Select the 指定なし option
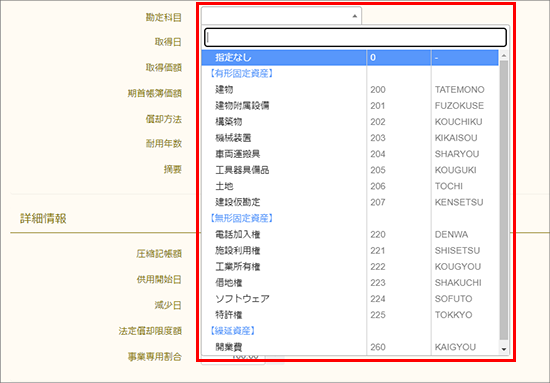 tap(350, 58)
